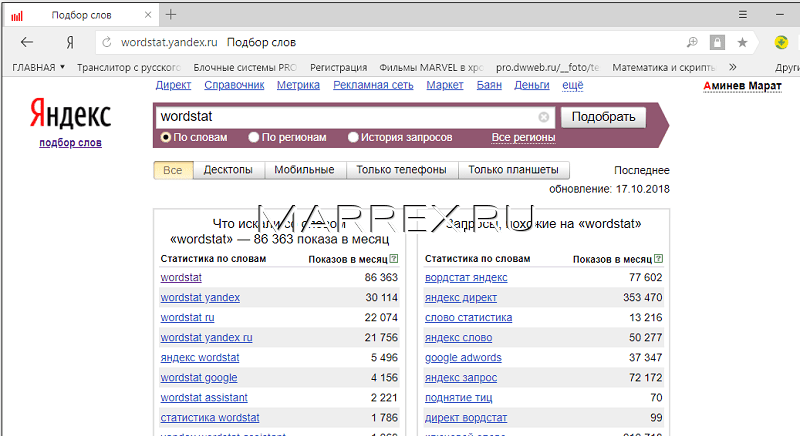Open the Деньги link
The width and height of the screenshot is (800, 436).
532,85
